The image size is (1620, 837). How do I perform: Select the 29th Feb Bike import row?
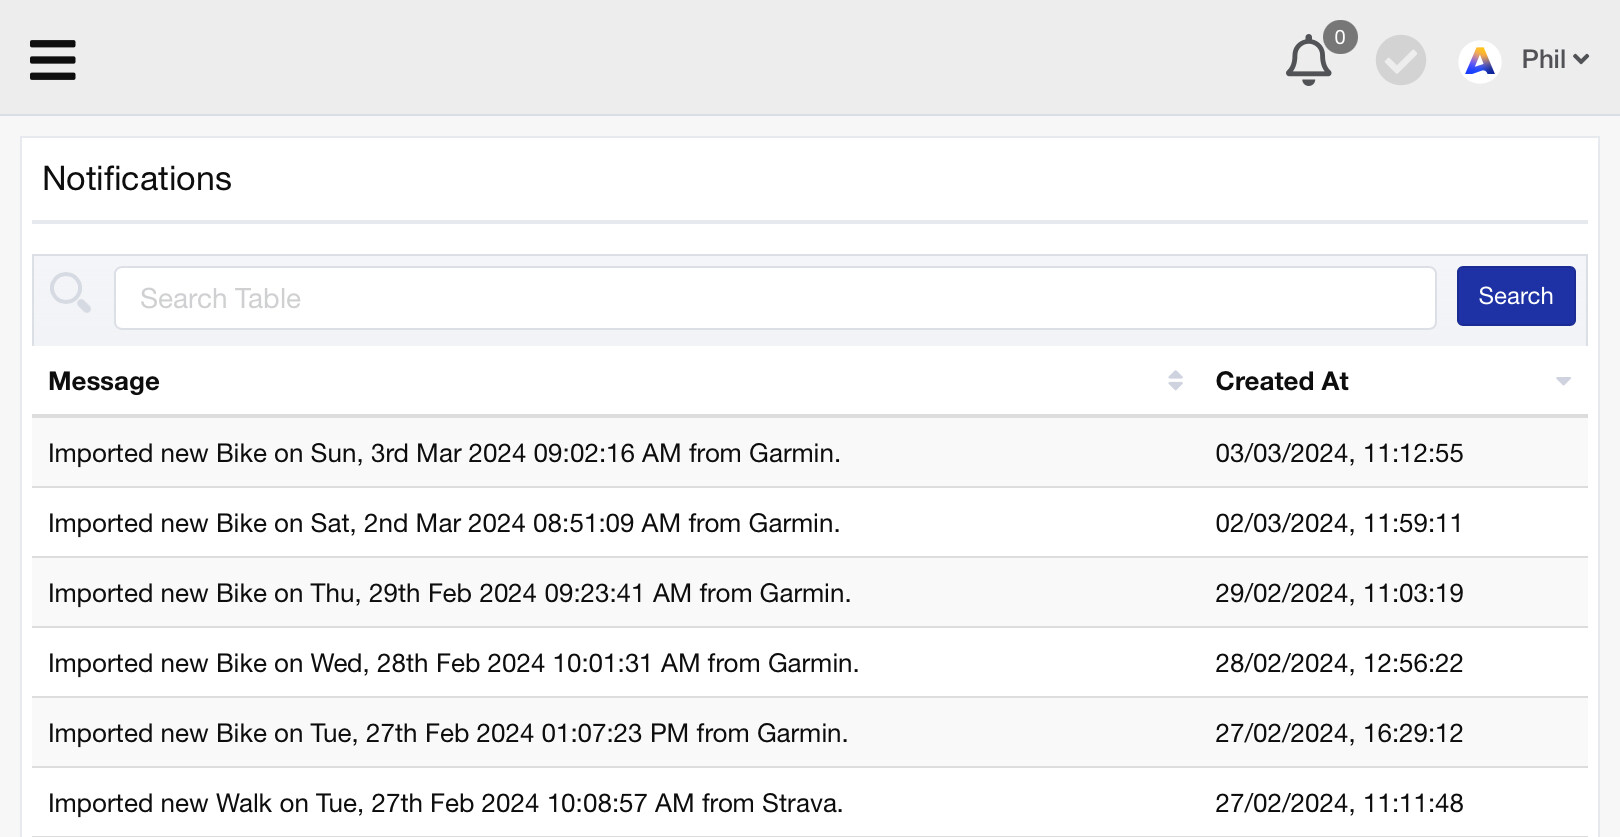(449, 593)
